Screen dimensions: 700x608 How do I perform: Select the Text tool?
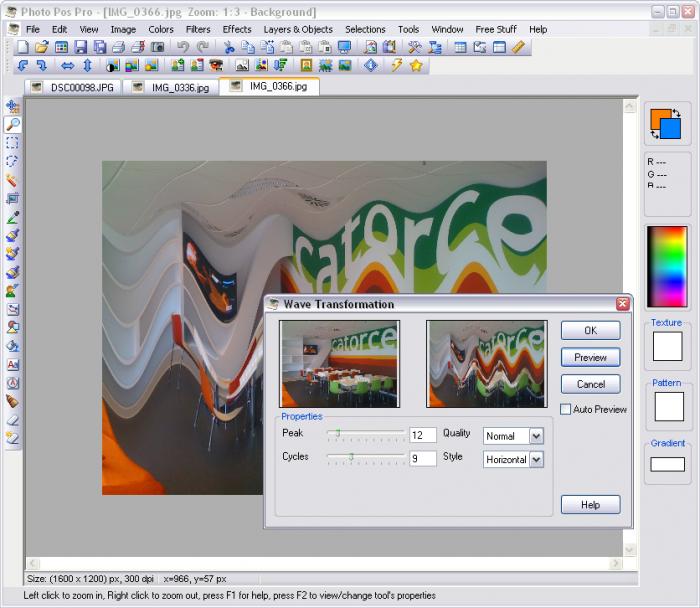point(13,365)
